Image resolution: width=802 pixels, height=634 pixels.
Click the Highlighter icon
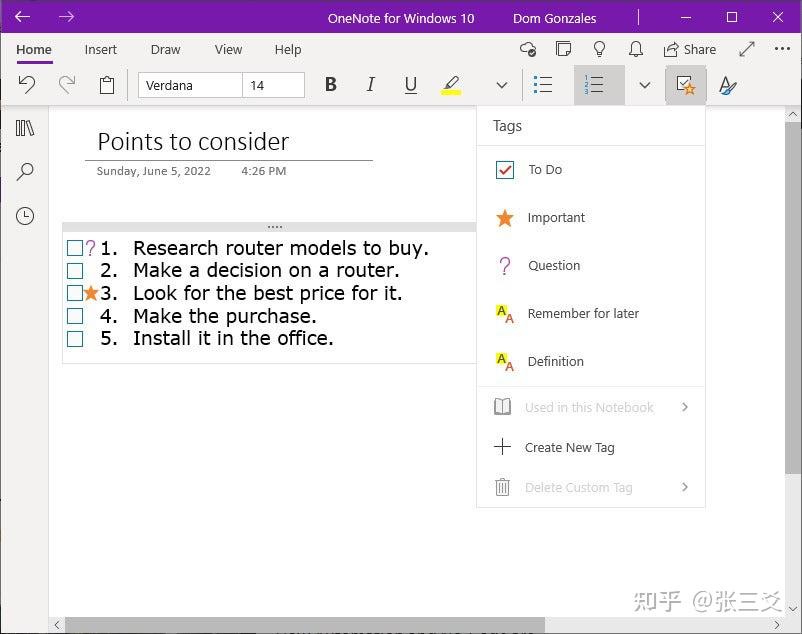click(451, 85)
